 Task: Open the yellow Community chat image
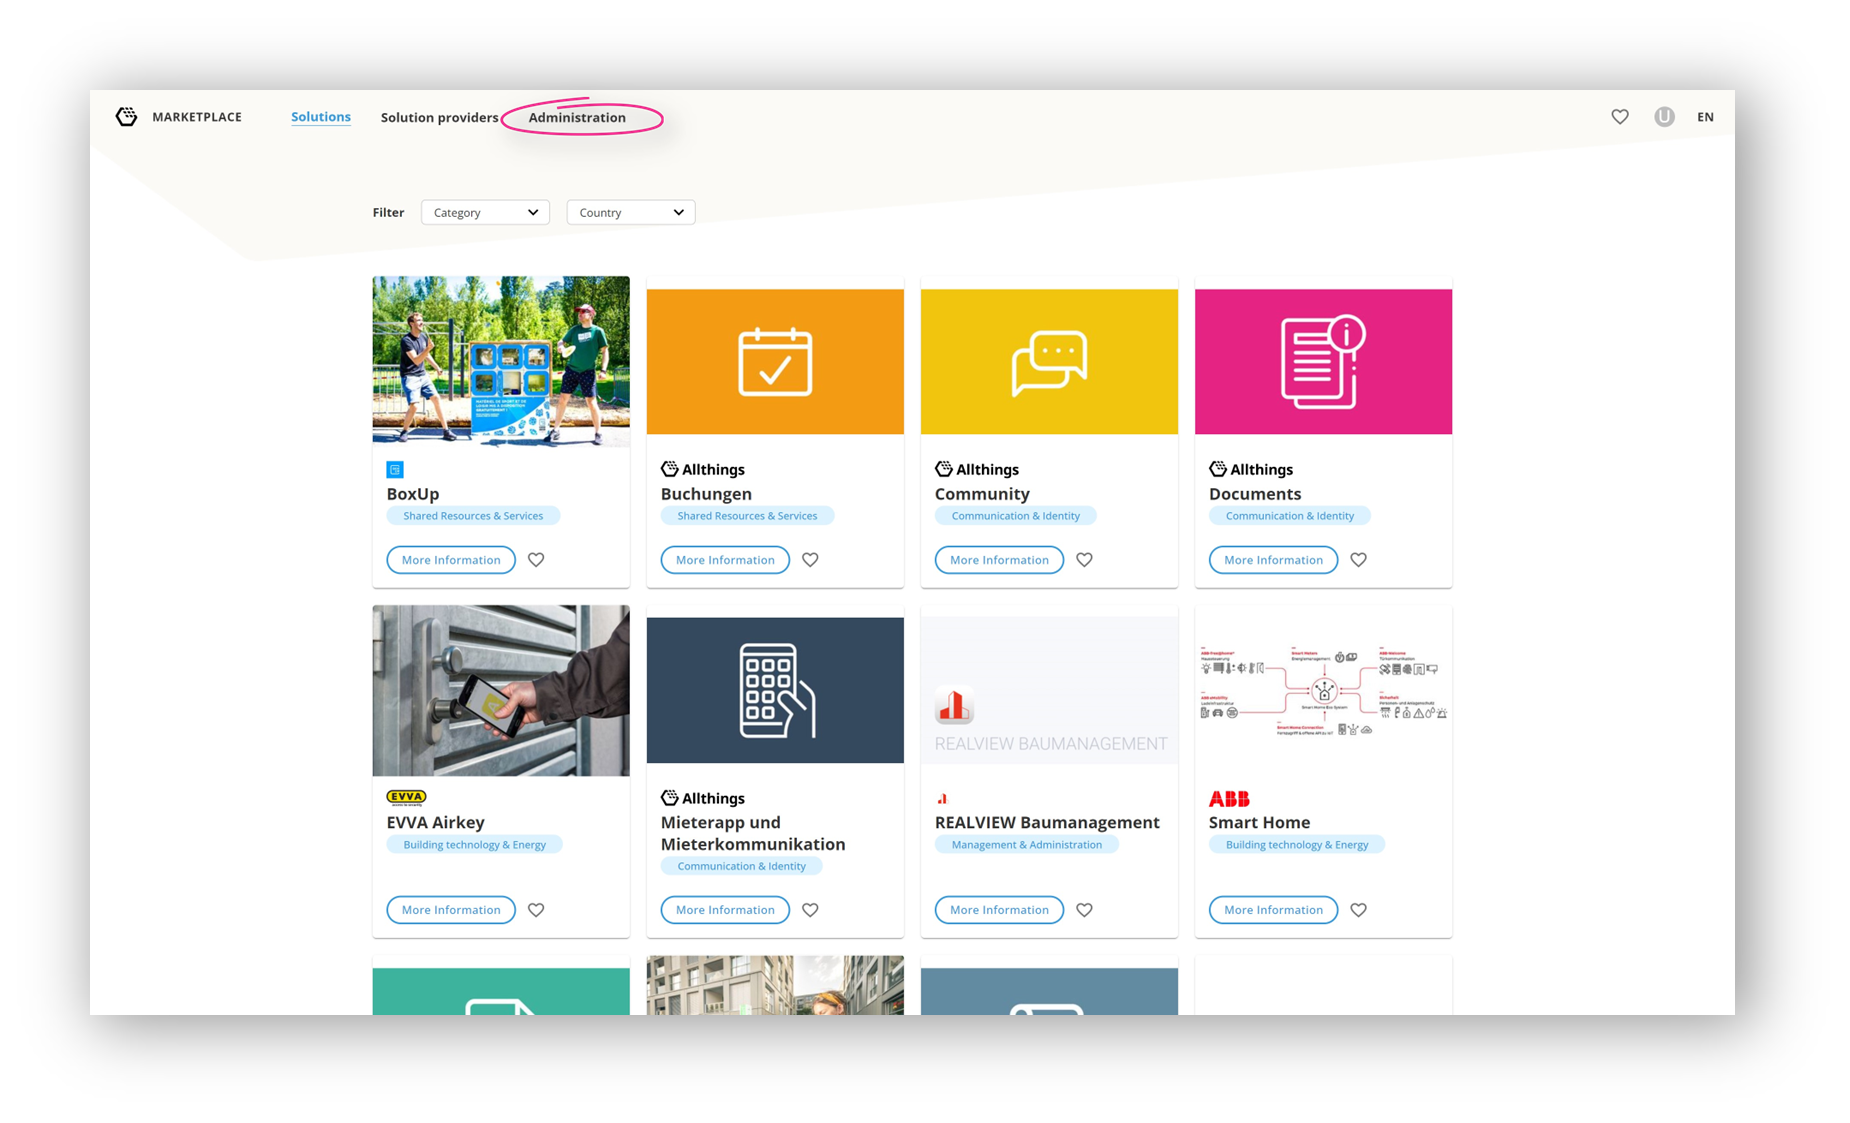pos(1049,362)
